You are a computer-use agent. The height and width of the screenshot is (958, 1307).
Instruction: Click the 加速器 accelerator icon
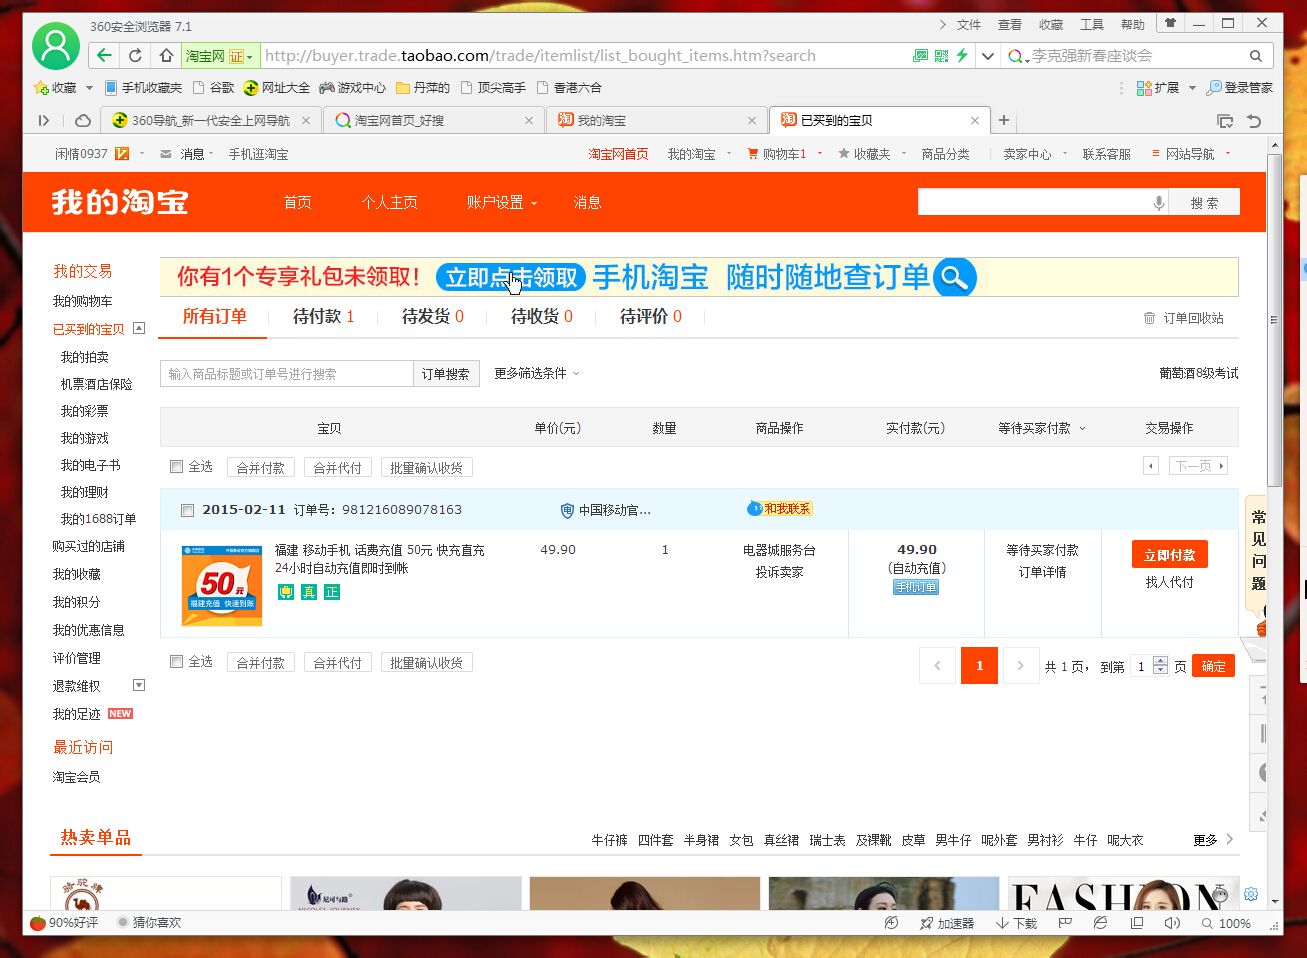[x=946, y=923]
